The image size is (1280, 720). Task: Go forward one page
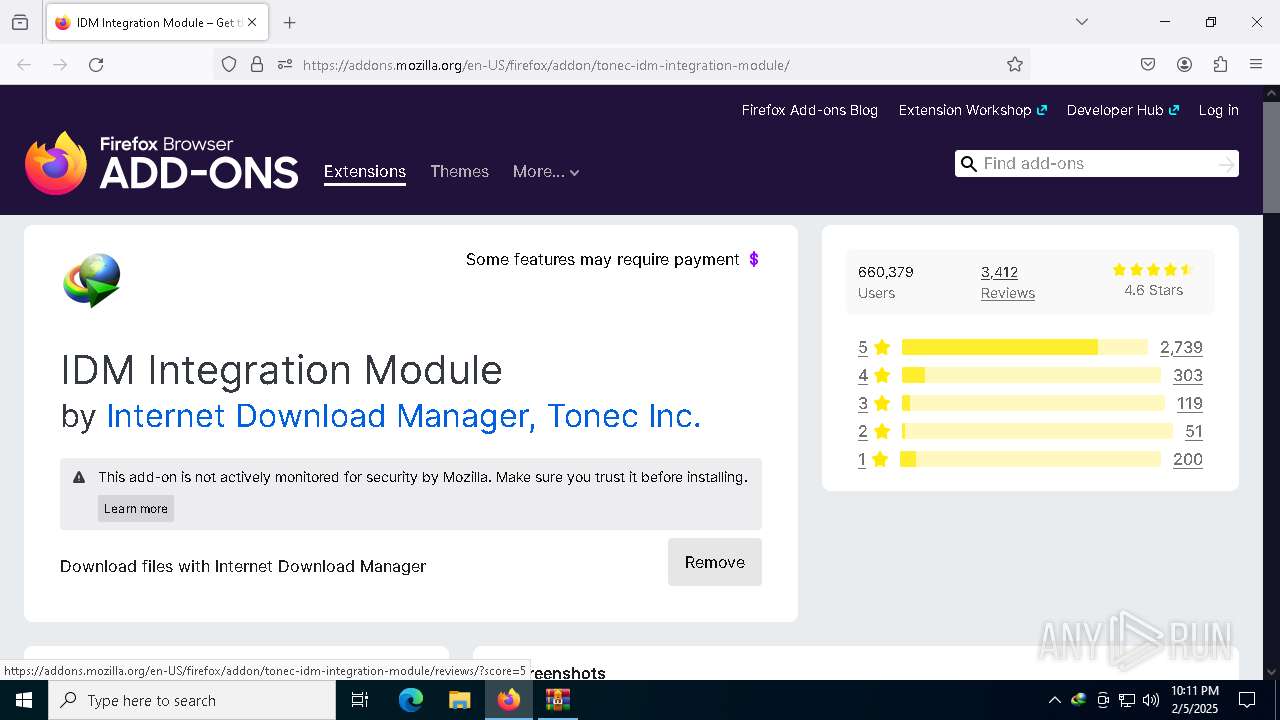point(60,65)
